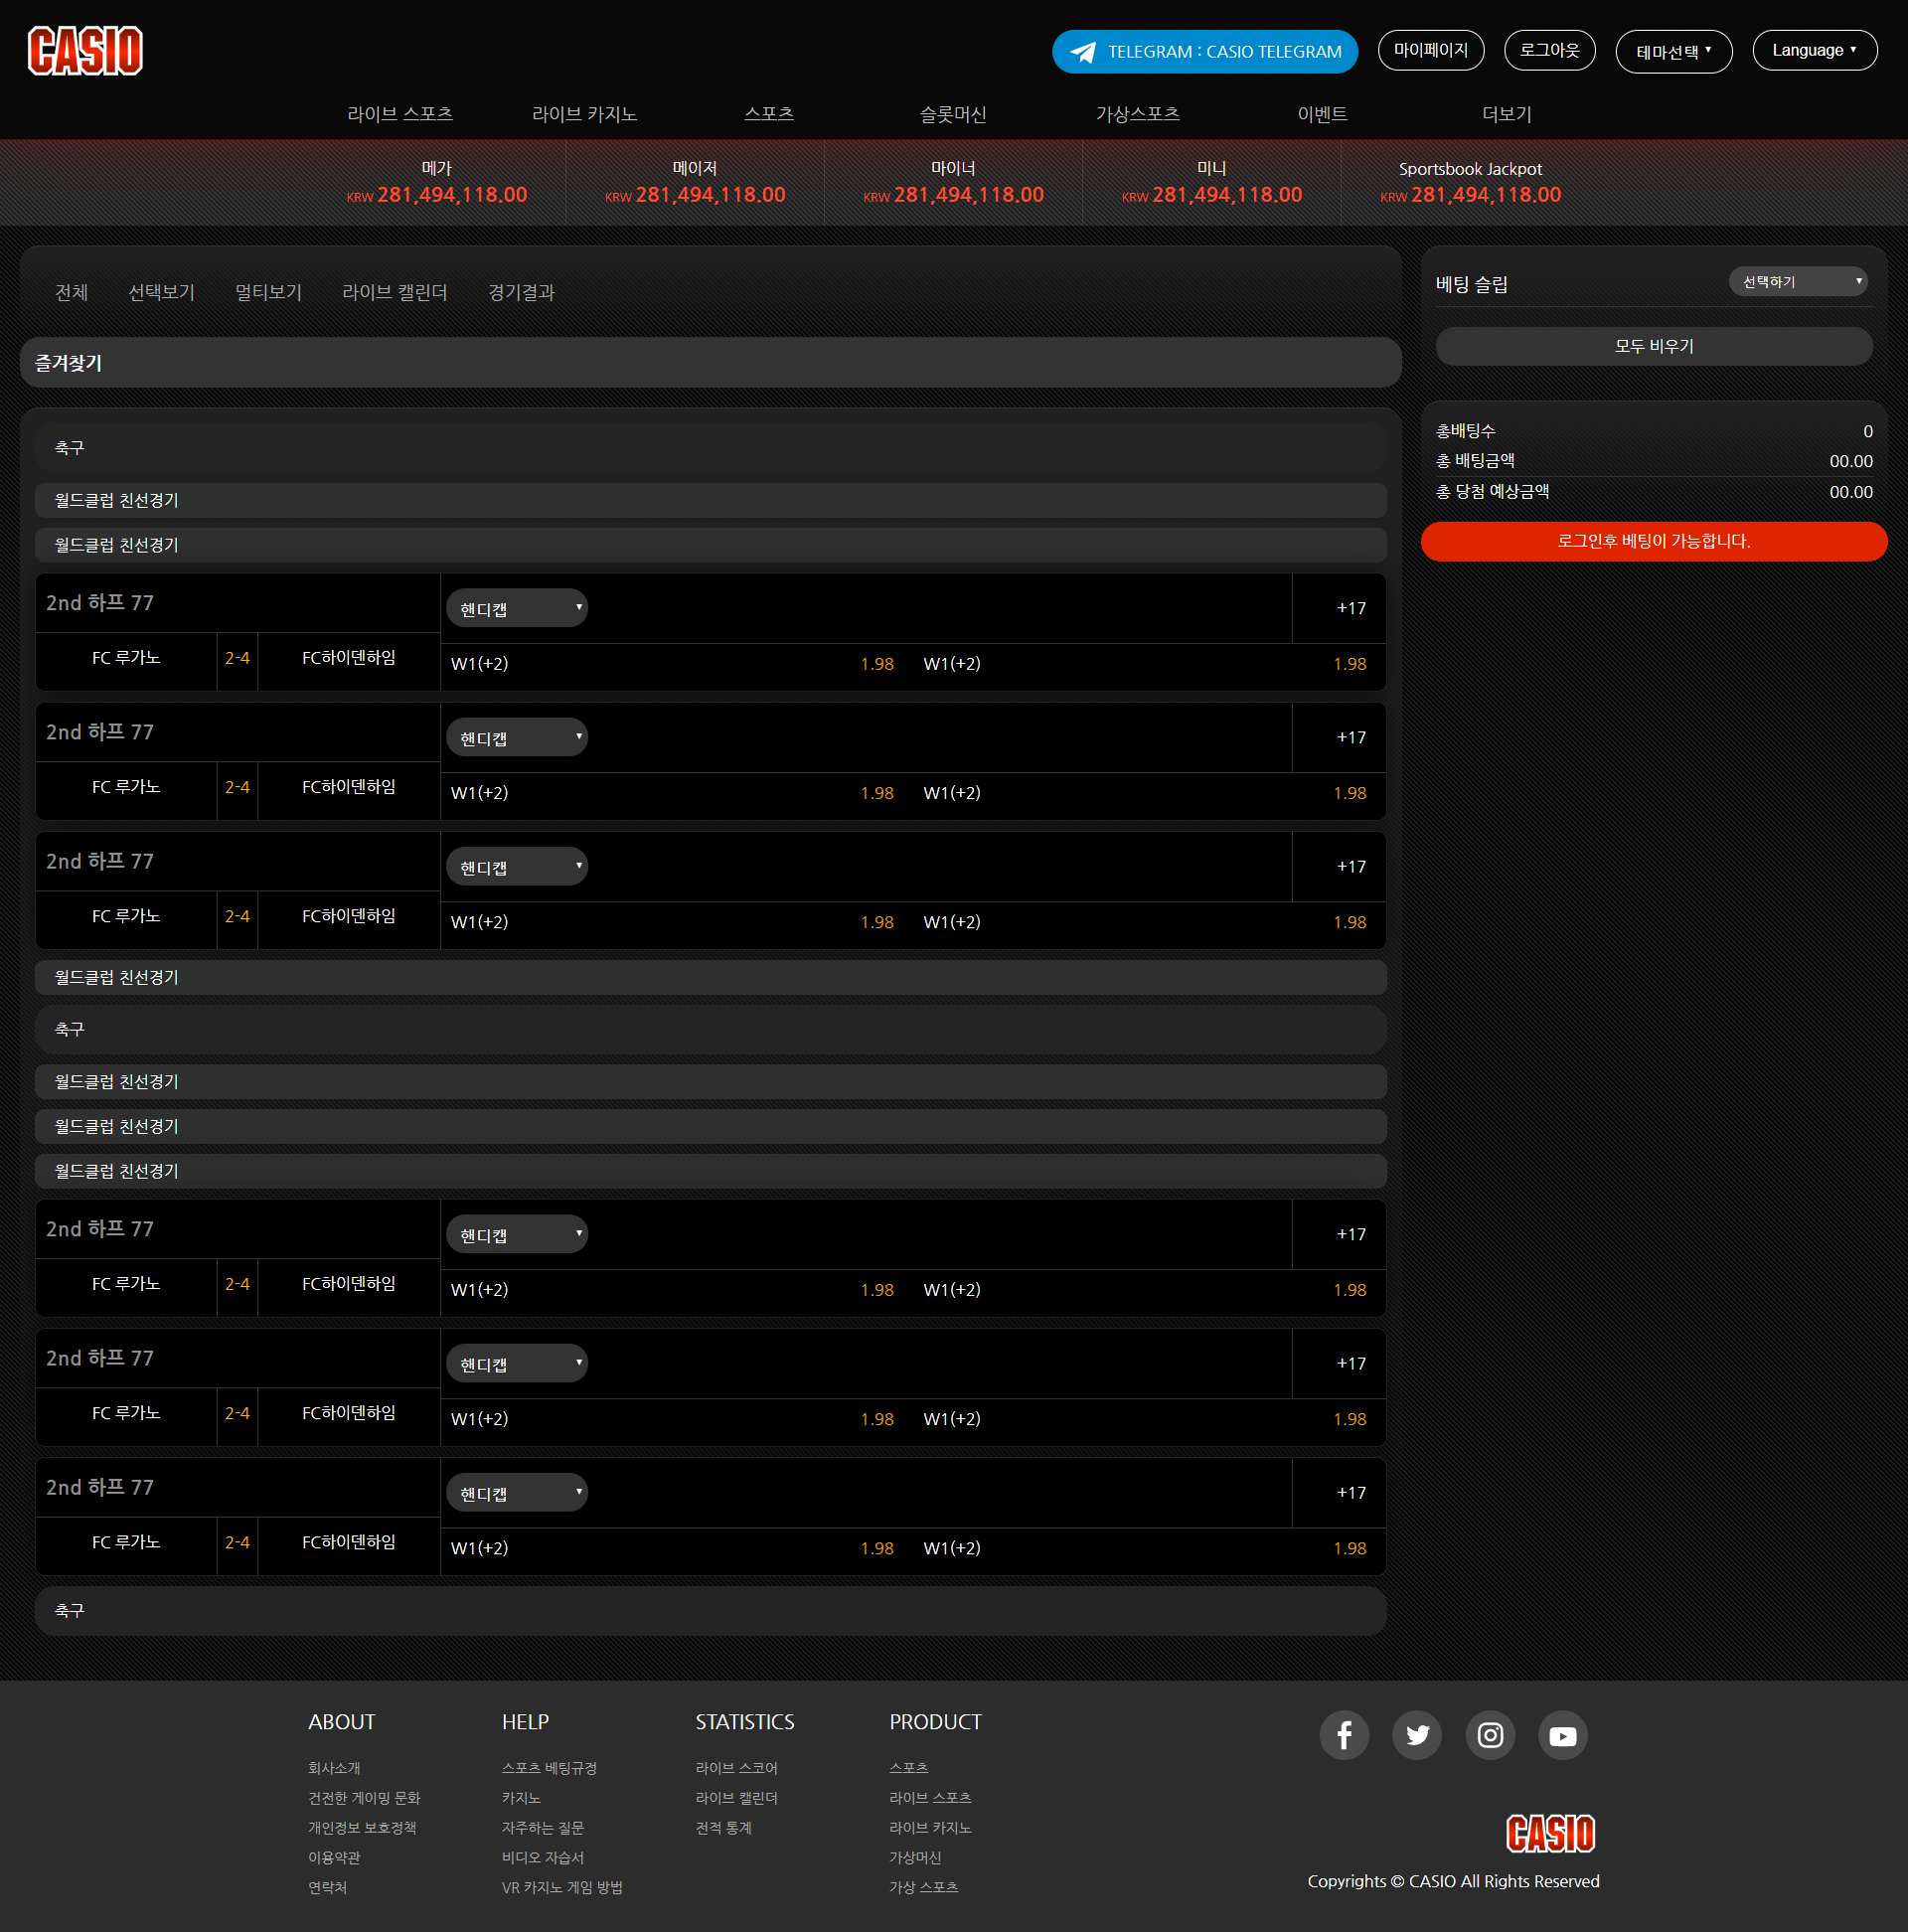The image size is (1908, 1932).
Task: Expand the 선택하기 dropdown in betting slip
Action: [1797, 282]
